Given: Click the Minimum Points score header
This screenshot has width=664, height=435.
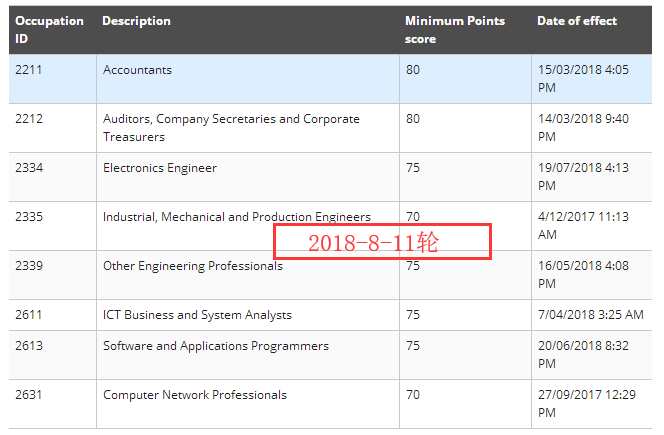Looking at the screenshot, I should coord(455,29).
